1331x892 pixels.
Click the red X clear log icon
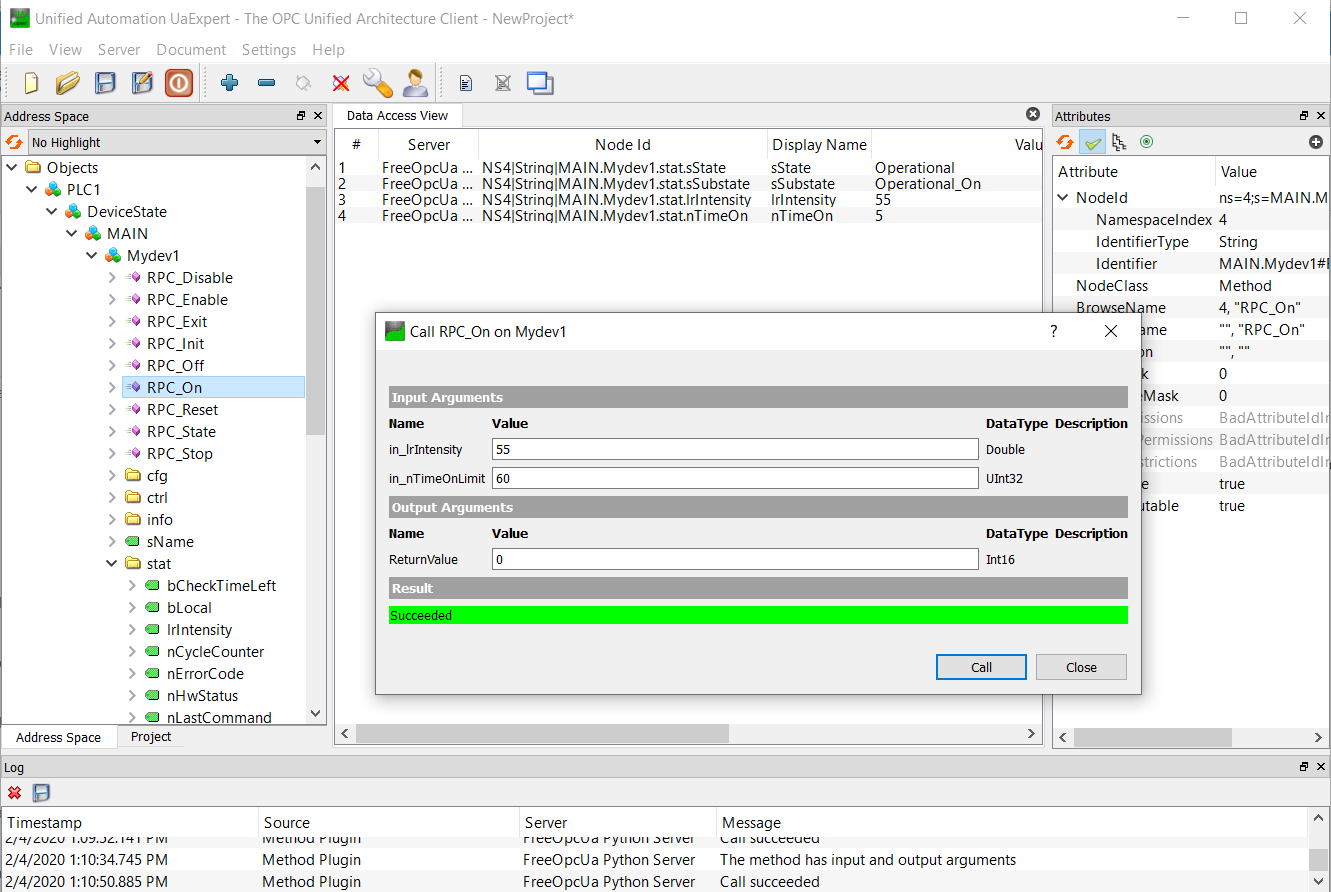pos(15,793)
